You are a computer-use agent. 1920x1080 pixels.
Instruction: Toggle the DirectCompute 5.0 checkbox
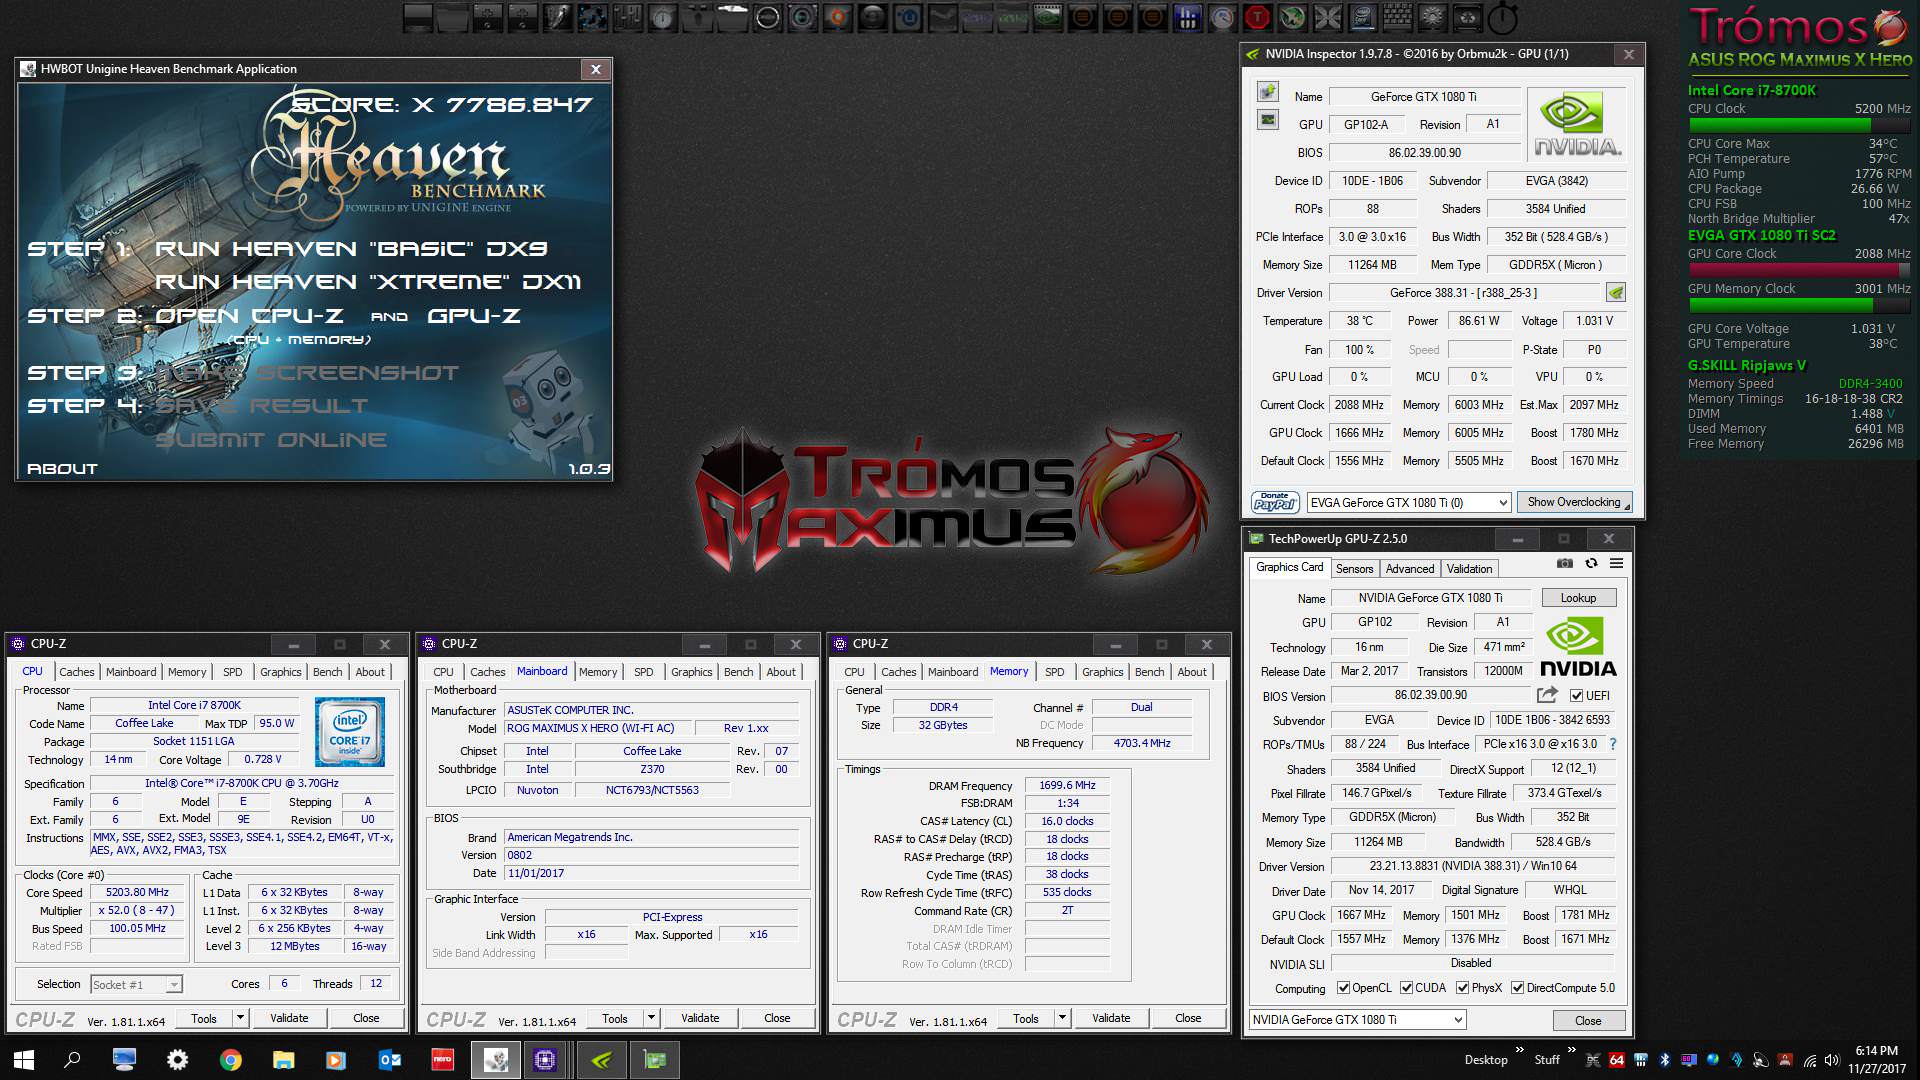(1517, 988)
